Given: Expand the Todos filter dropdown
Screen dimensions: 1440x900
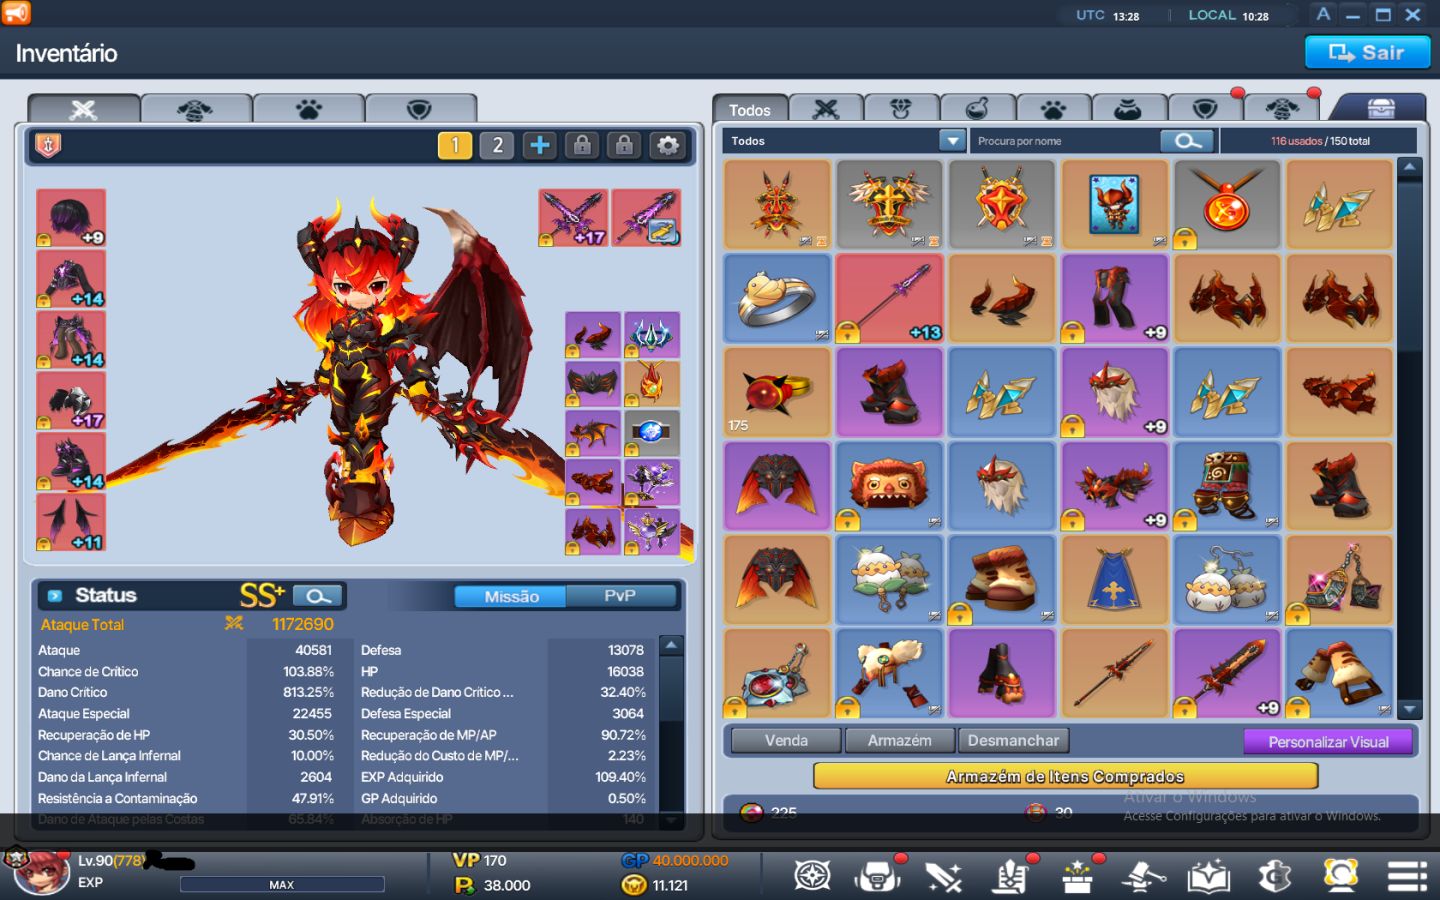Looking at the screenshot, I should click(x=952, y=141).
